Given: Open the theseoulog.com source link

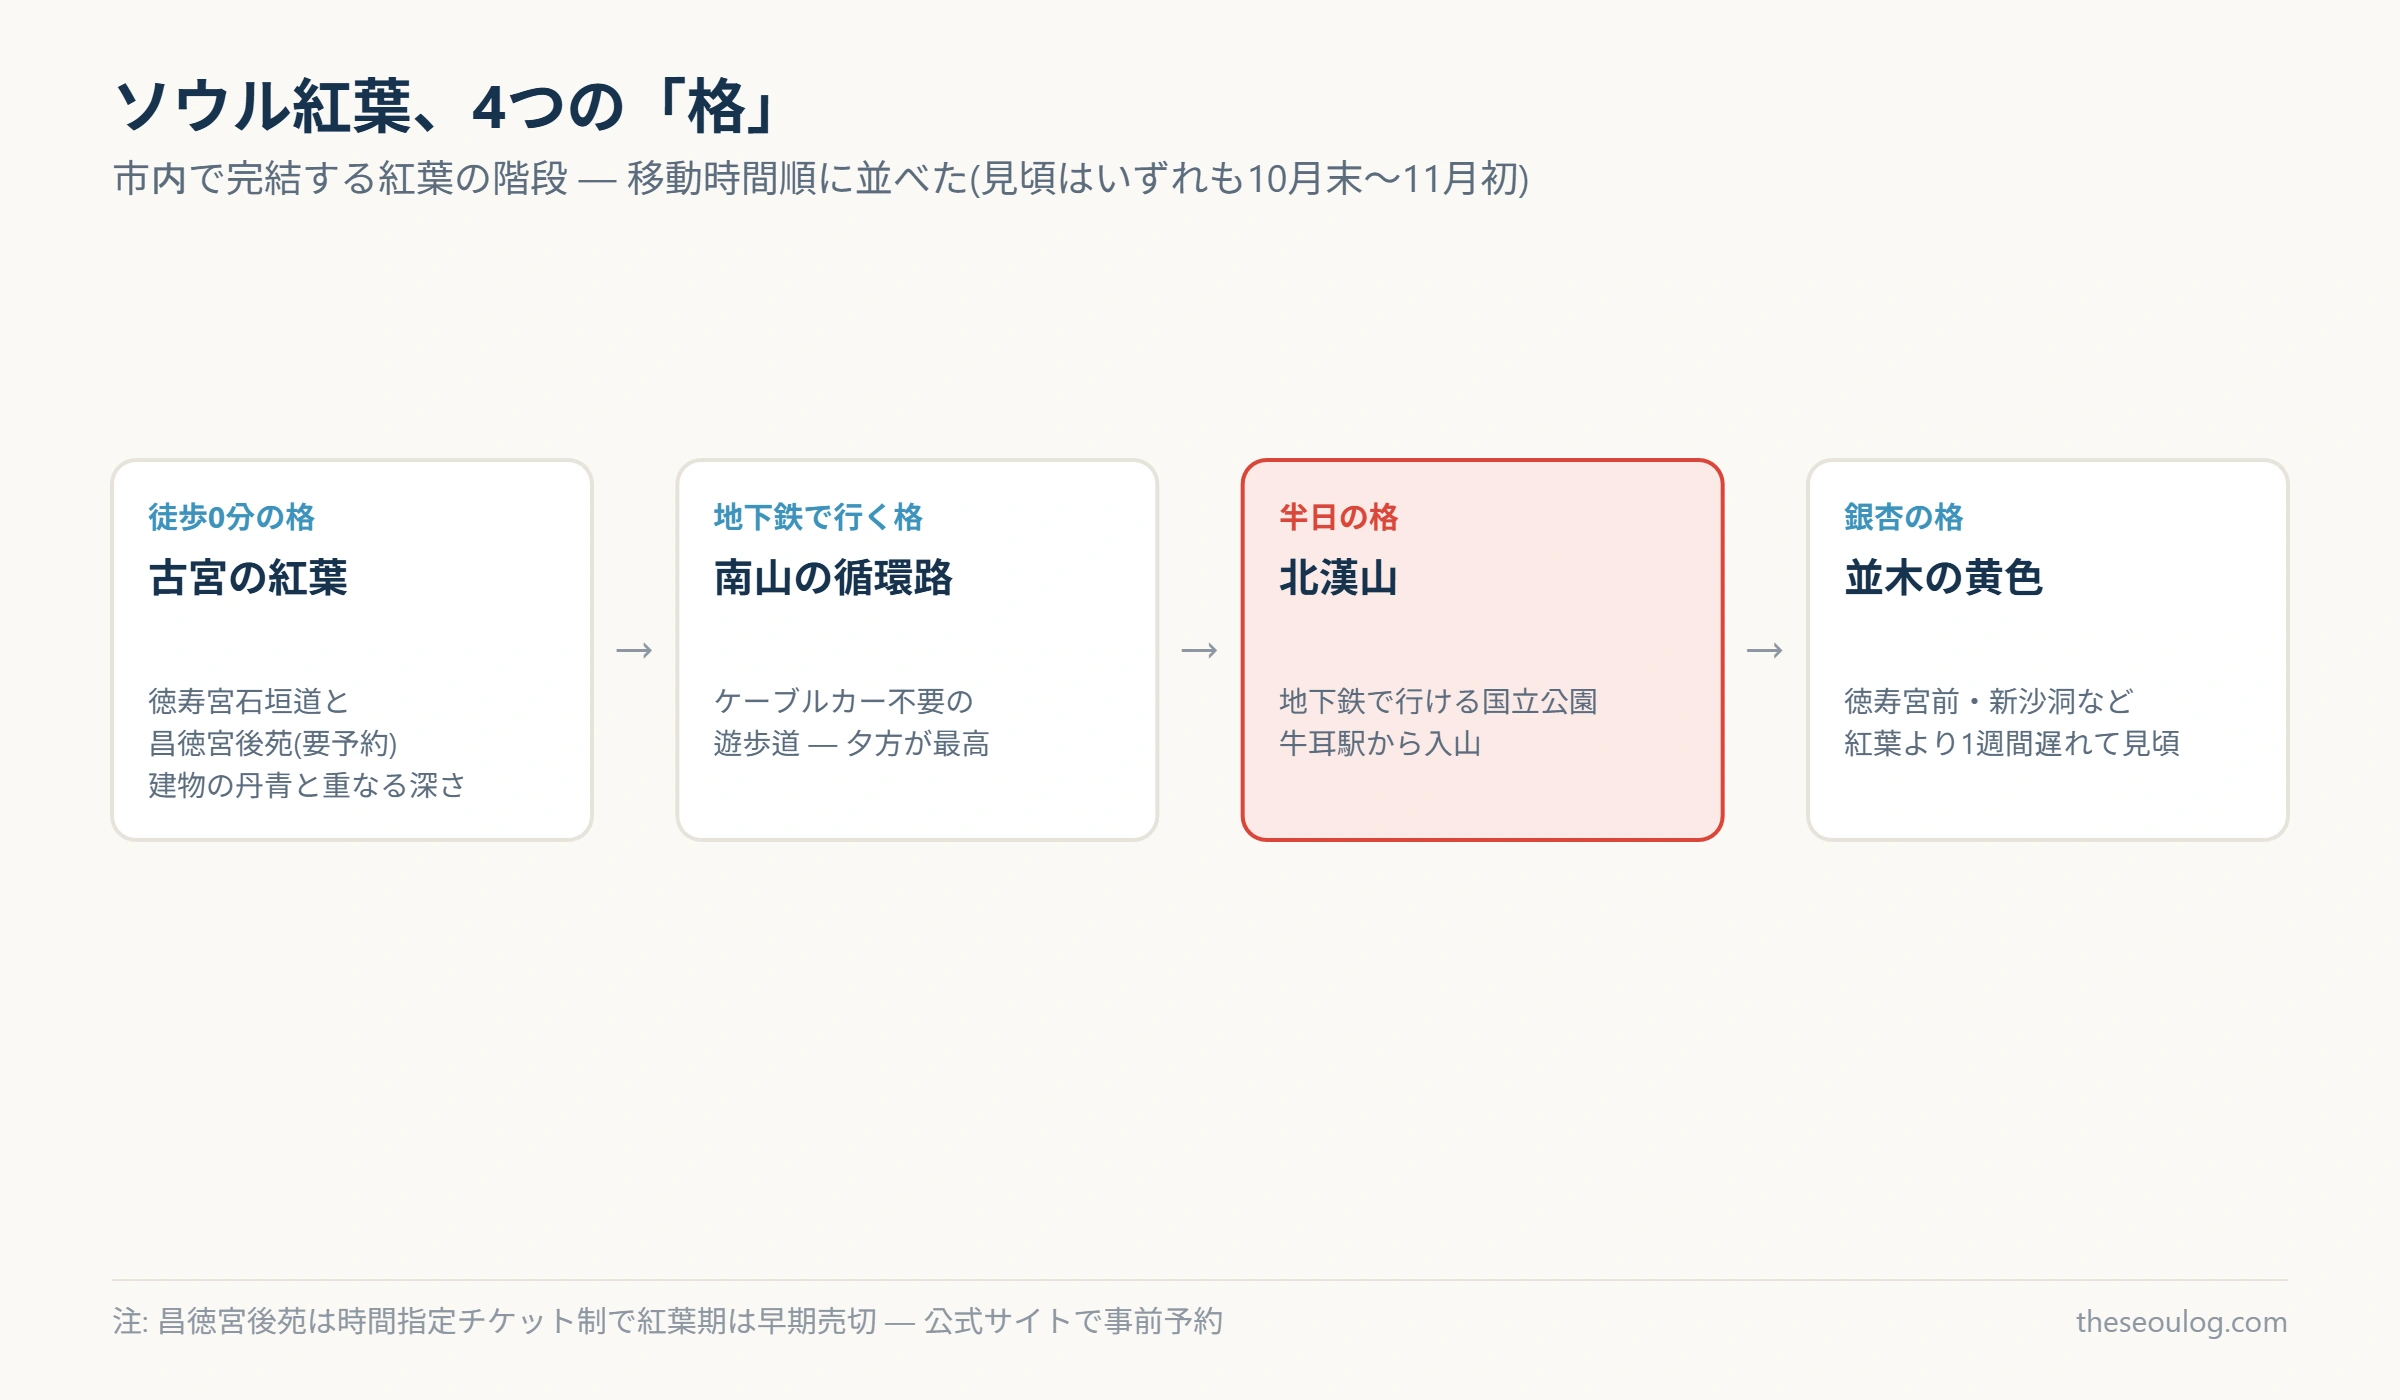Looking at the screenshot, I should [x=2181, y=1321].
